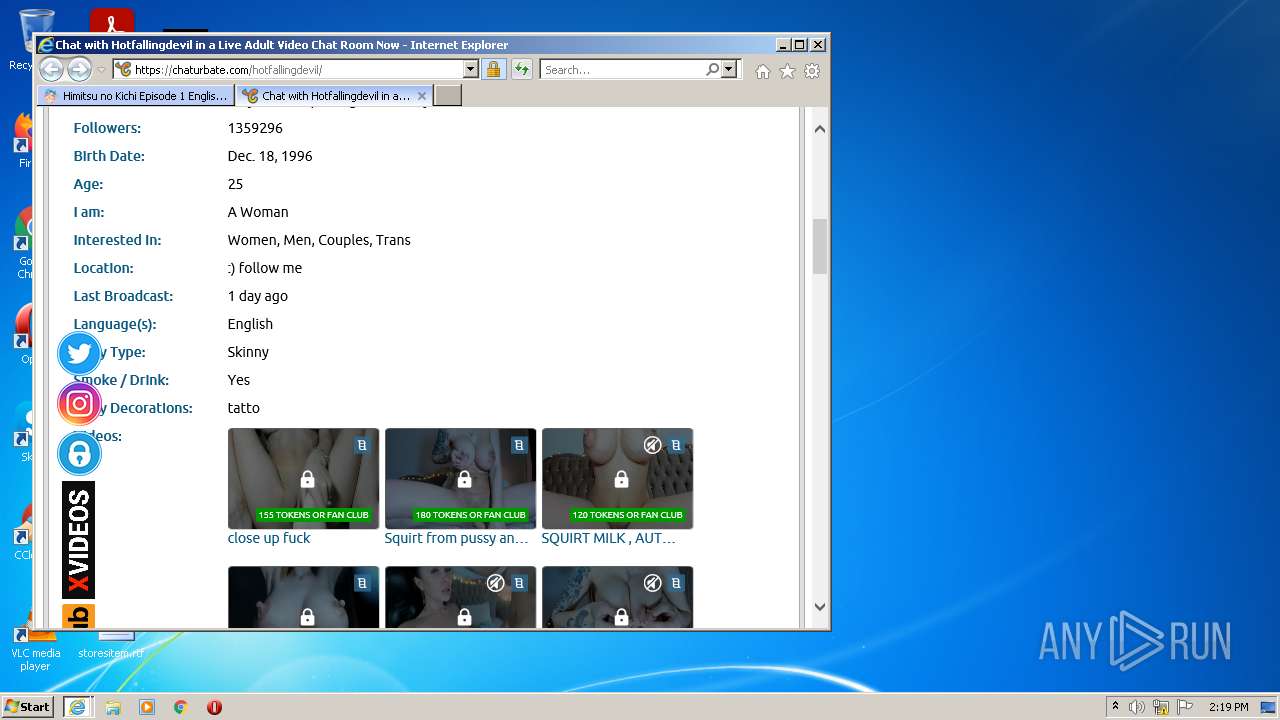The width and height of the screenshot is (1280, 720).
Task: Expand the address bar autocomplete dropdown
Action: coord(470,70)
